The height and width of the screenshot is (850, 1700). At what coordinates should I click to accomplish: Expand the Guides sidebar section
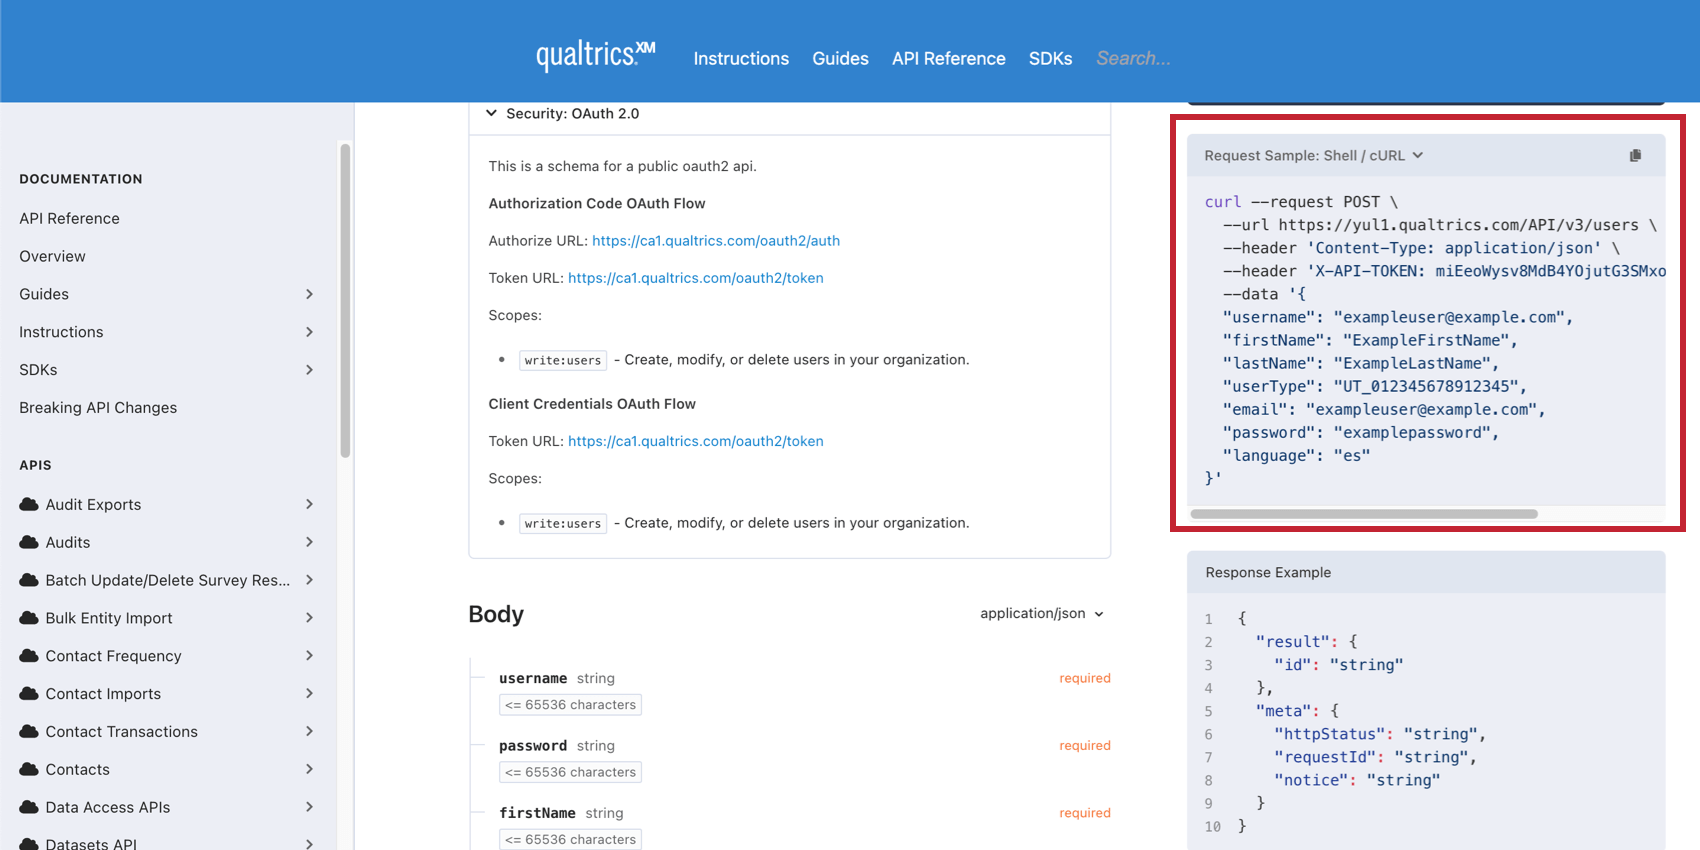click(x=309, y=294)
